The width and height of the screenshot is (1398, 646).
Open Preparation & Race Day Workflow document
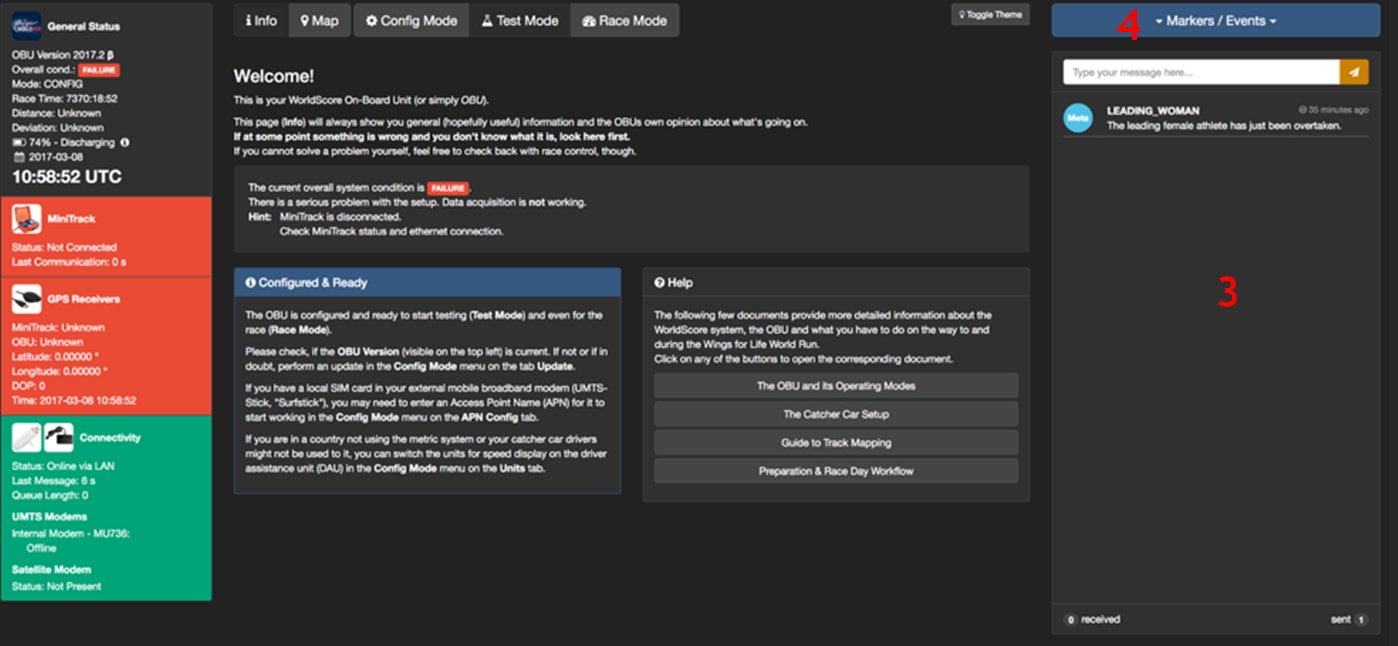[836, 471]
